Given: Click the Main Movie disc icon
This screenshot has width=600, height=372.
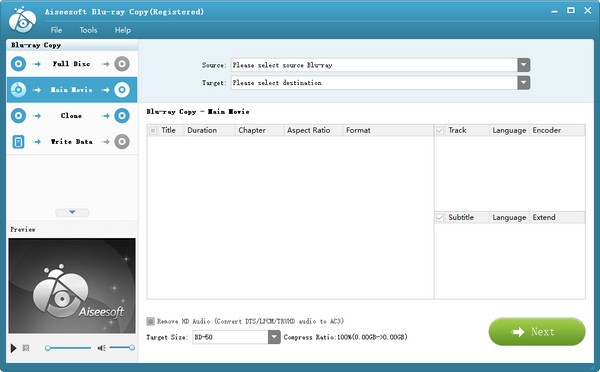Looking at the screenshot, I should [18, 90].
